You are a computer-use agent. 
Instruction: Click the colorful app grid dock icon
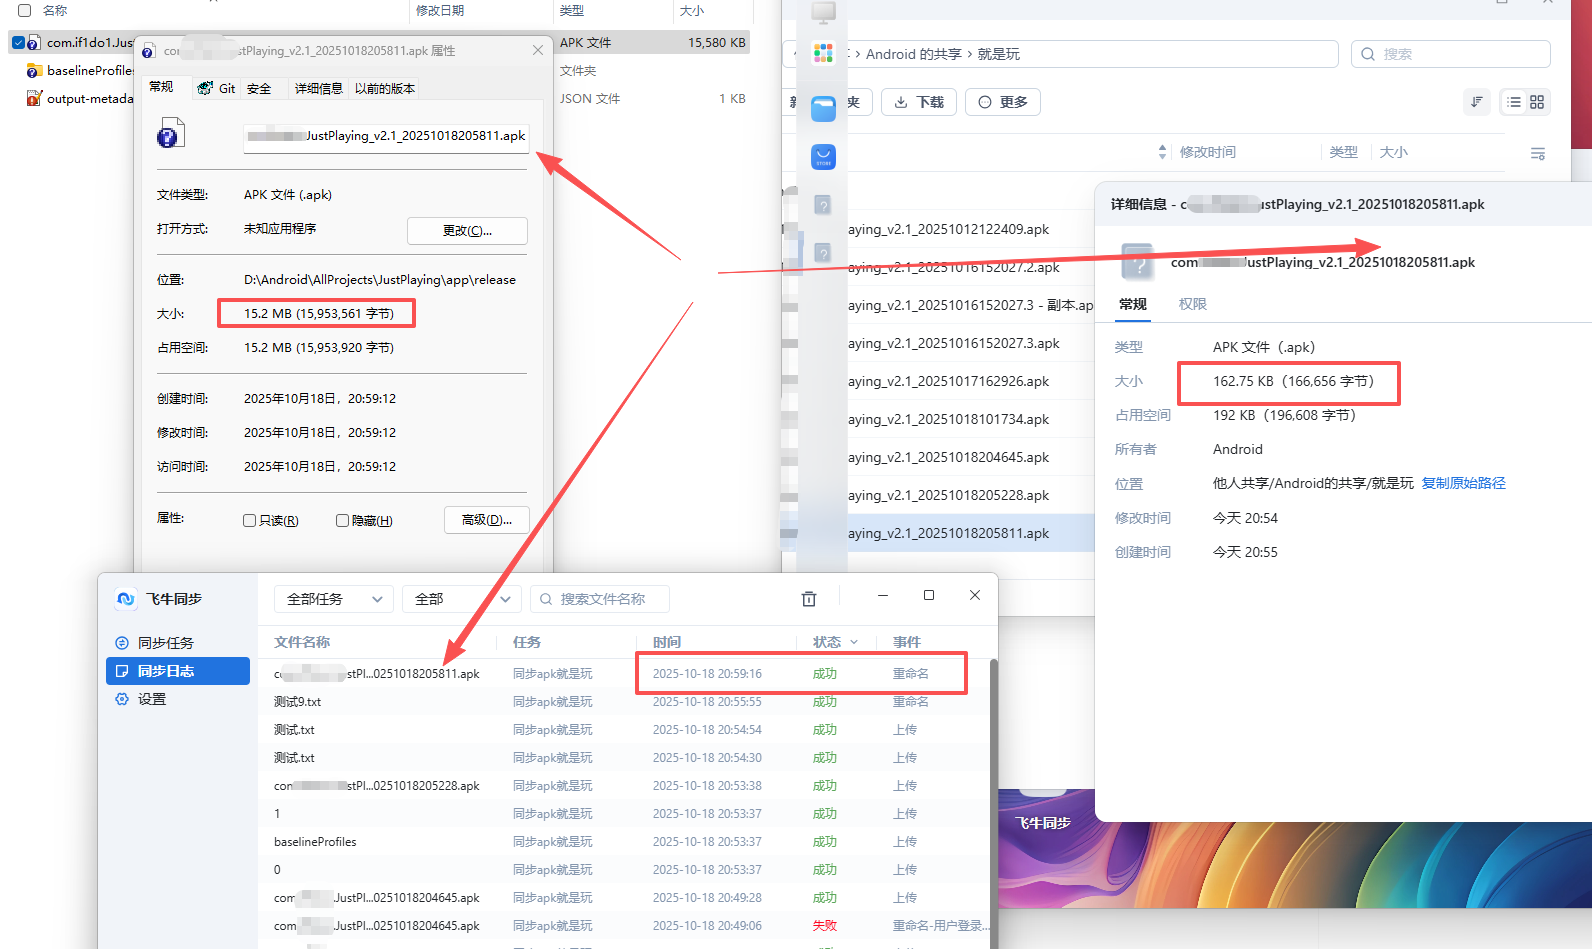tap(823, 53)
